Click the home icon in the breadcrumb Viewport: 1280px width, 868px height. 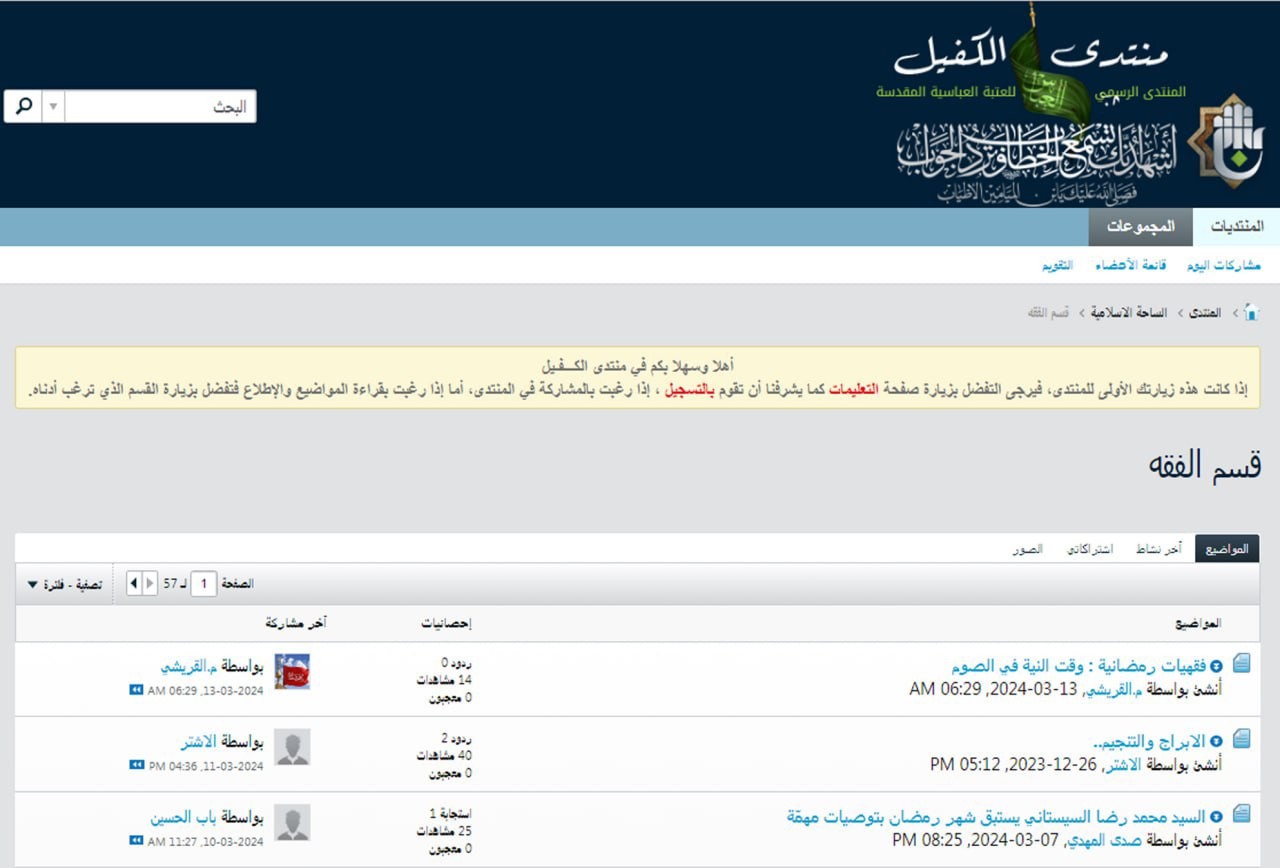click(x=1250, y=313)
